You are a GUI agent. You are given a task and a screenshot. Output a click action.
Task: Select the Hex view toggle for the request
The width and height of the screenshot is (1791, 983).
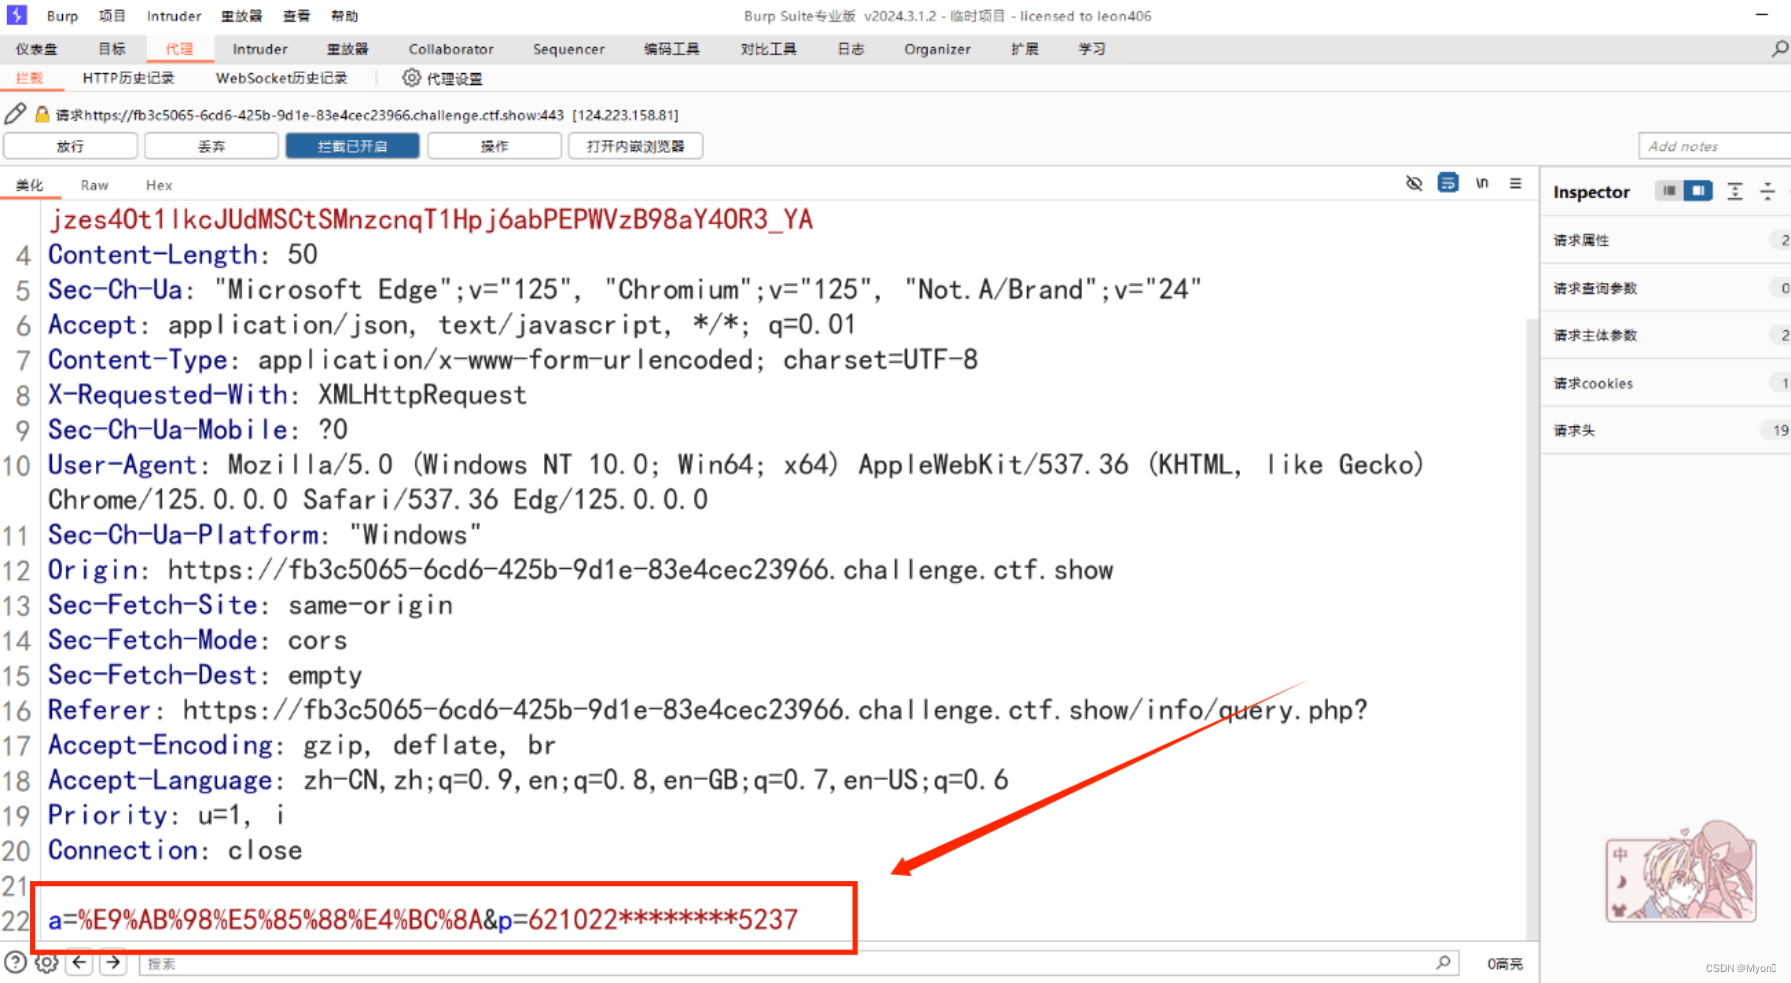(x=158, y=184)
